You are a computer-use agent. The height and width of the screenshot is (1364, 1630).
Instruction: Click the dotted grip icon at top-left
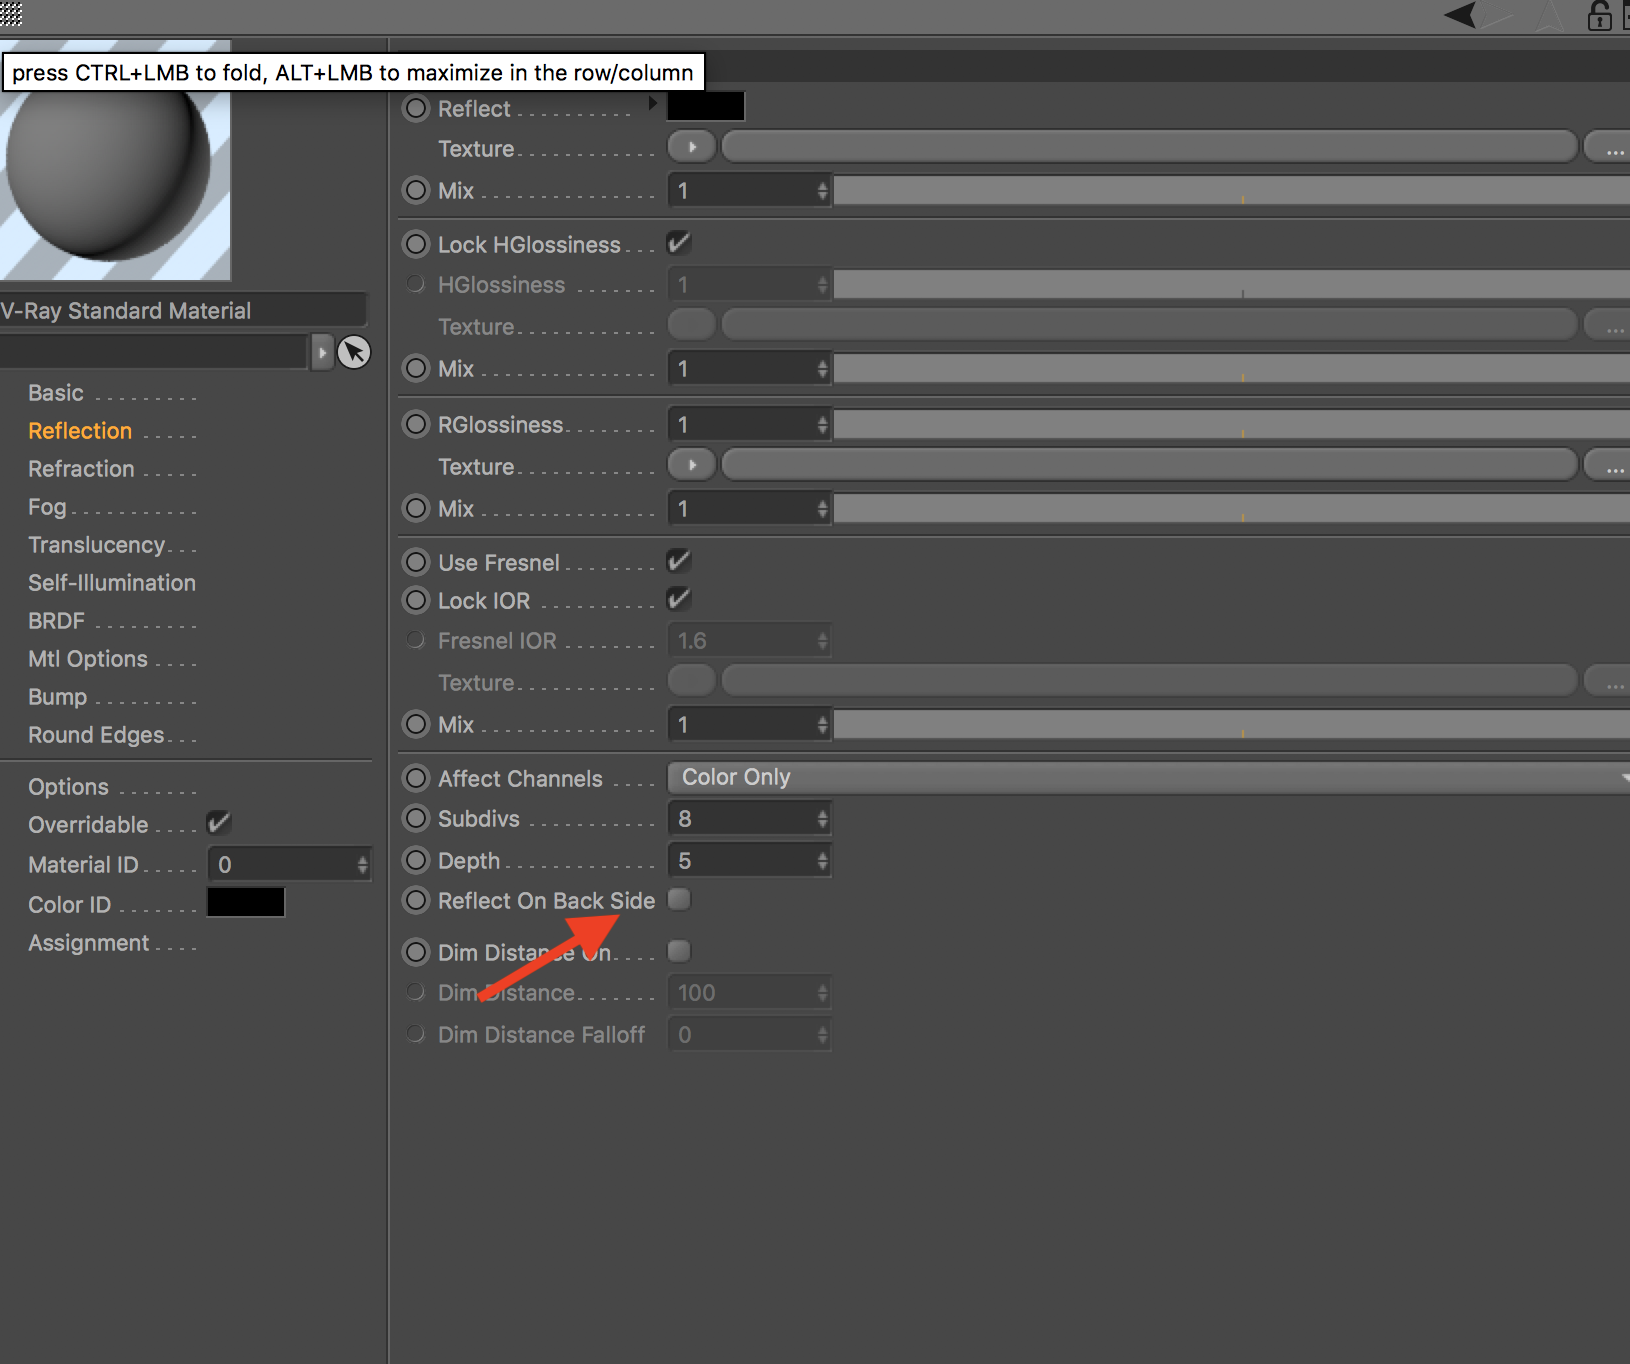point(11,13)
